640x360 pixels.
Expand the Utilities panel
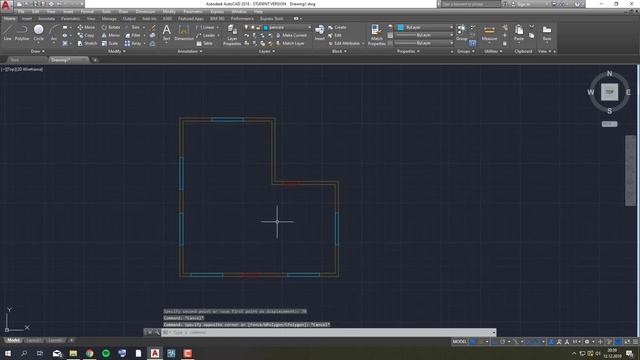click(493, 51)
